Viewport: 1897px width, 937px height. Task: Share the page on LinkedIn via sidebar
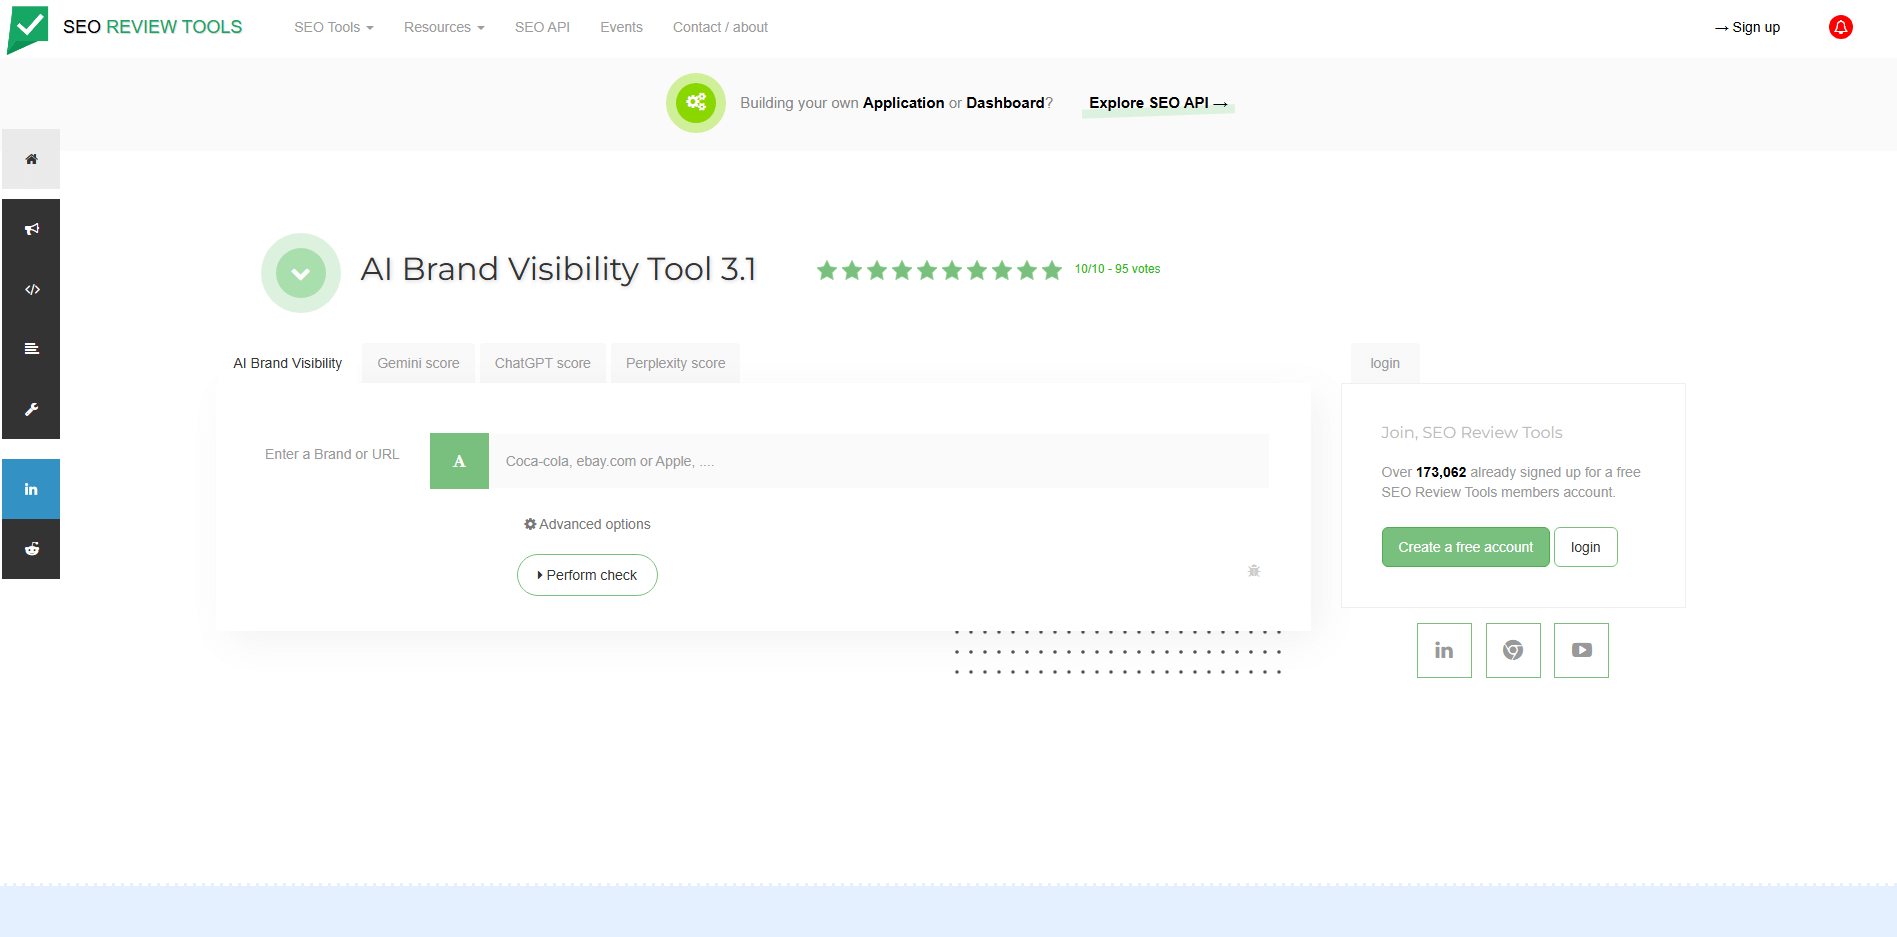click(30, 488)
